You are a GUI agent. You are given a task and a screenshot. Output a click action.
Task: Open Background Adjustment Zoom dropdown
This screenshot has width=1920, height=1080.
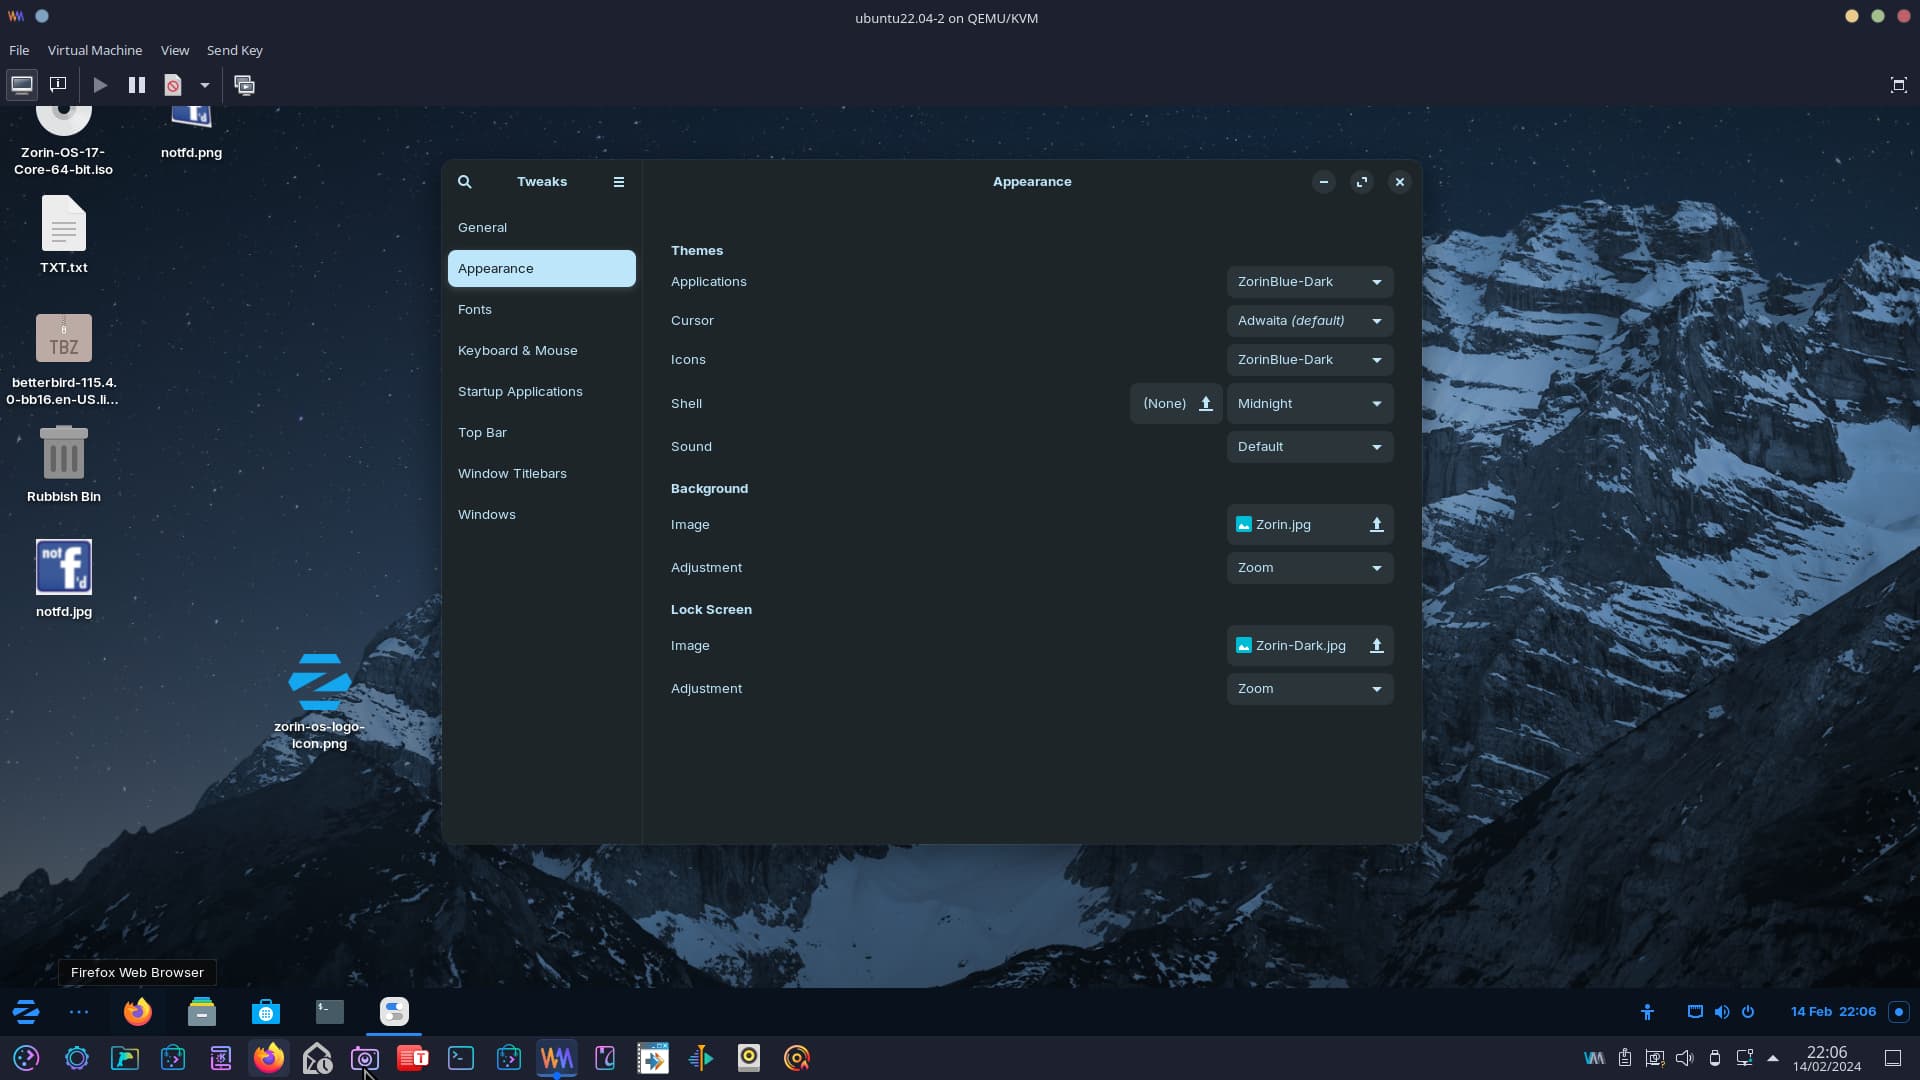1309,568
